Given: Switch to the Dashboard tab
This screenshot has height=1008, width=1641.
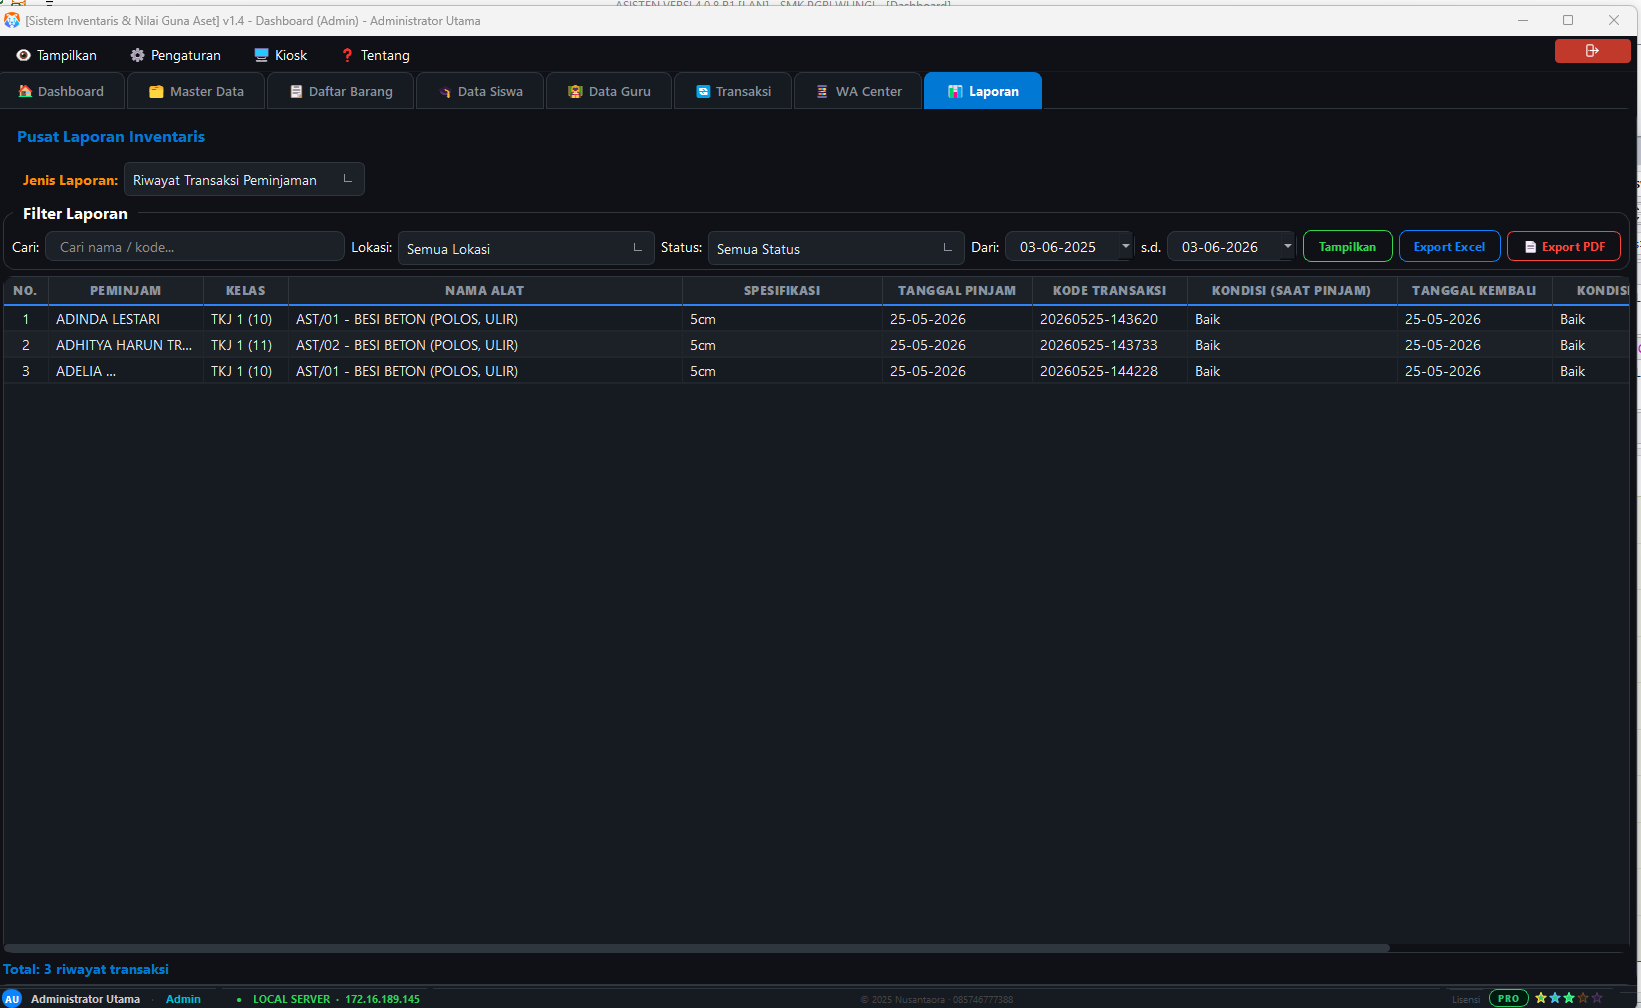Looking at the screenshot, I should (62, 91).
